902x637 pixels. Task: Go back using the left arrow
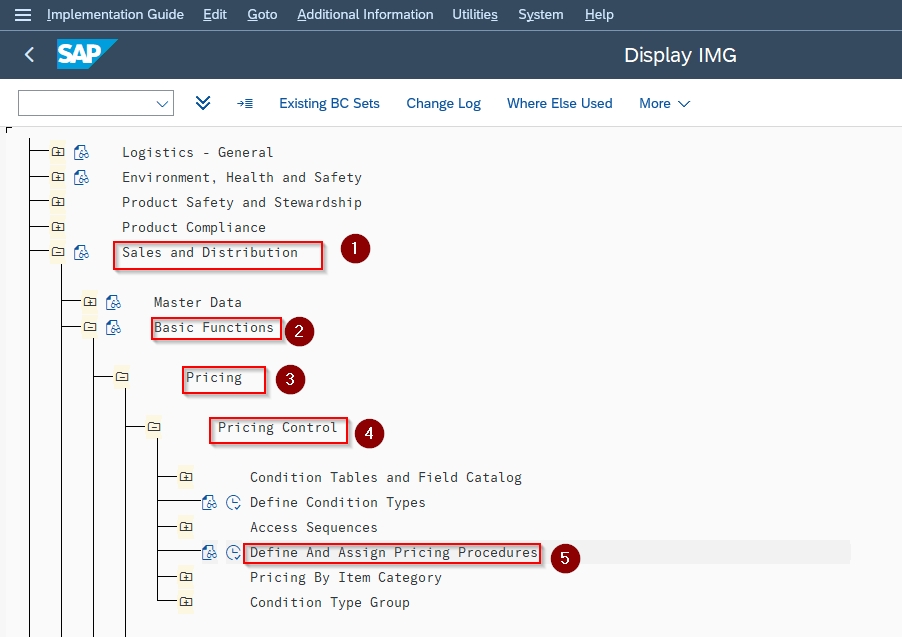click(x=29, y=55)
